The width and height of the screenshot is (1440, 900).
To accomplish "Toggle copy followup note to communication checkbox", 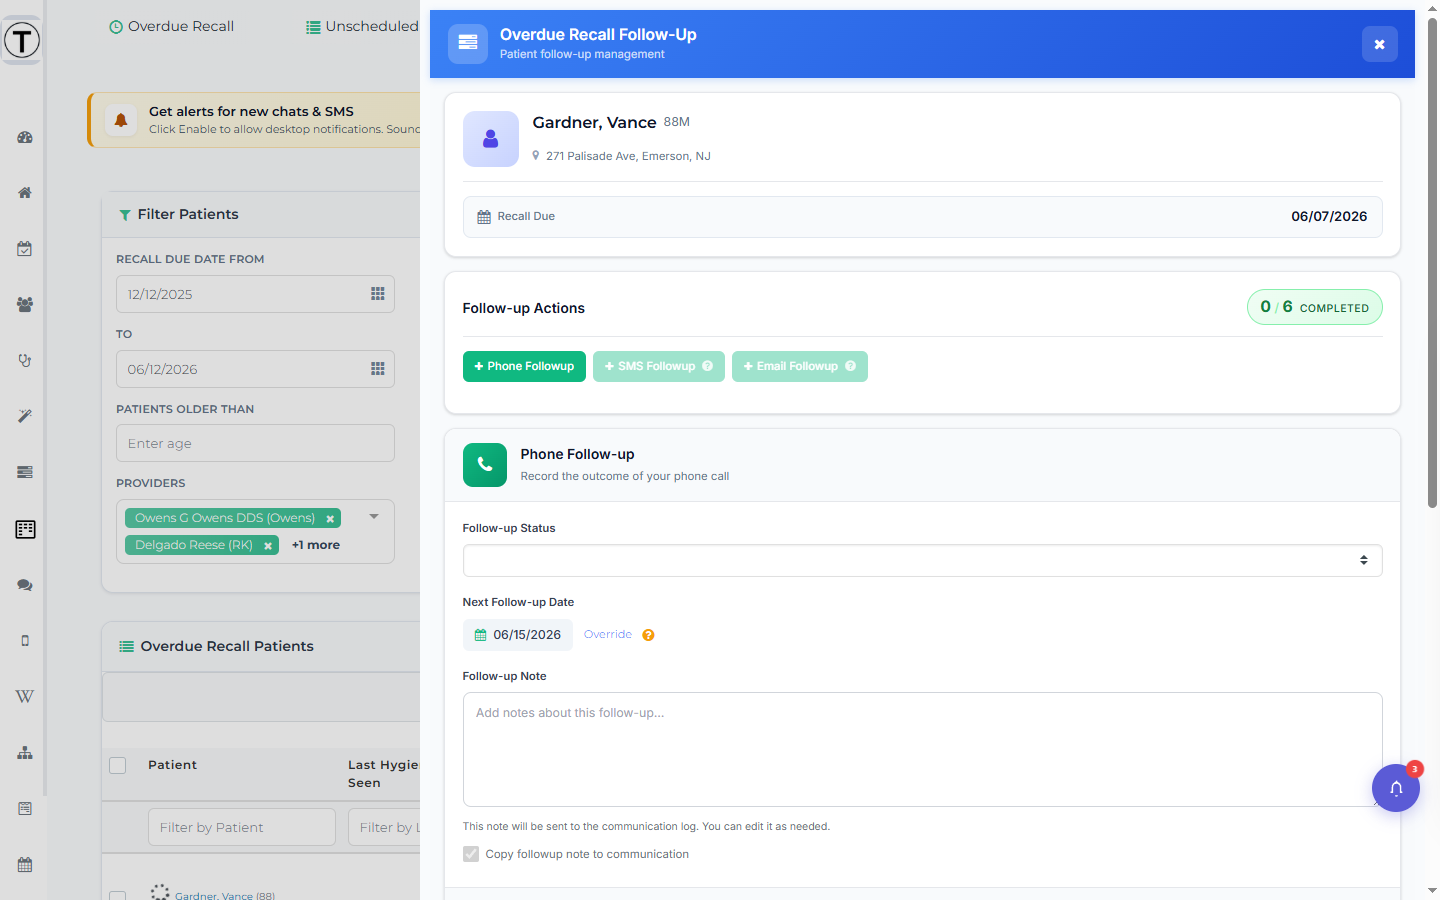I will [471, 854].
